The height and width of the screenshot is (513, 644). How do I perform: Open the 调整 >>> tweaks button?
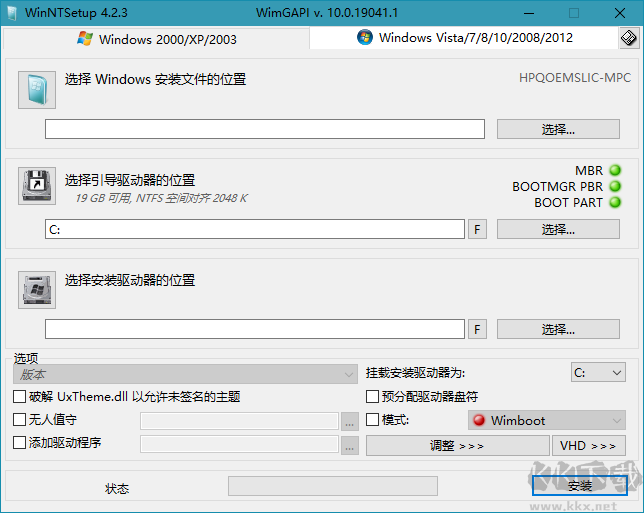tap(457, 446)
